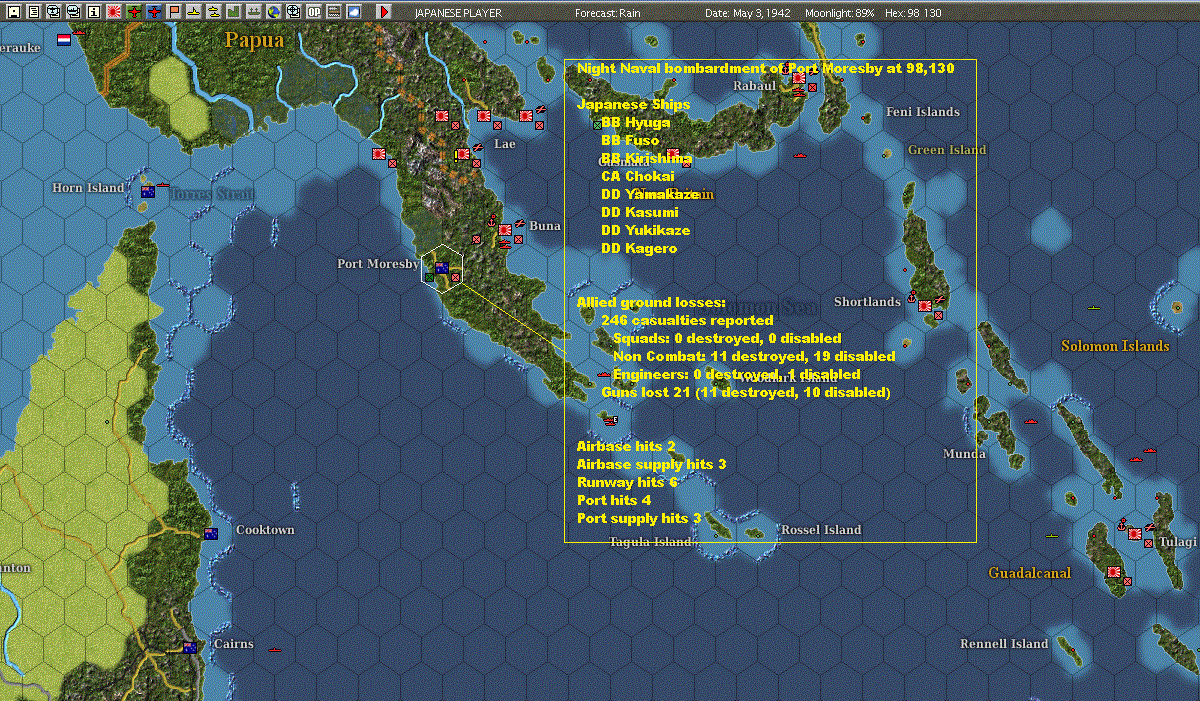Click the 'Port supply hits 3' line
This screenshot has width=1200, height=701.
[x=639, y=518]
